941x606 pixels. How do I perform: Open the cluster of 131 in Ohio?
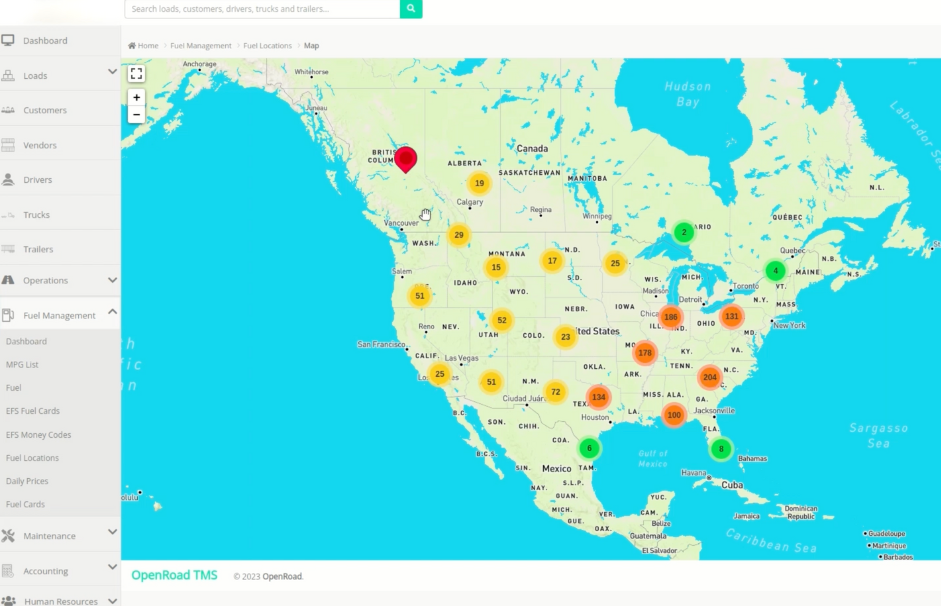732,316
